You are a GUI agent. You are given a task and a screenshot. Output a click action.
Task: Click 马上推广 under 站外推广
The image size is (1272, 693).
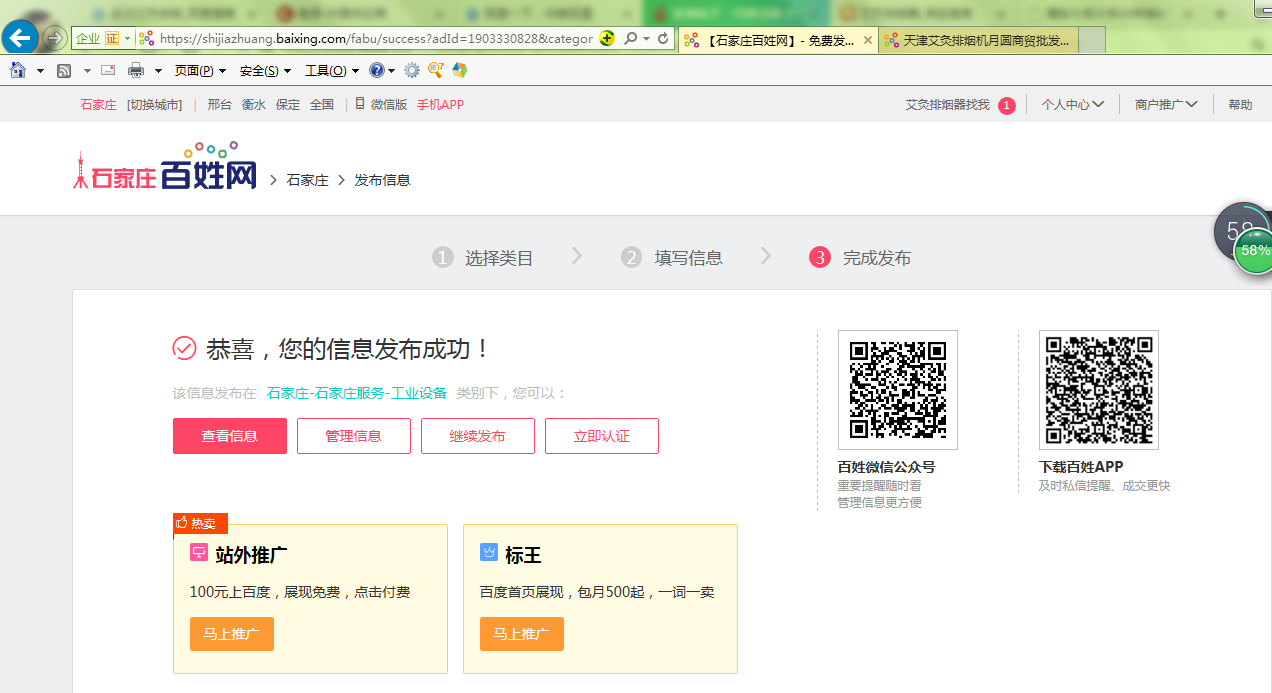pyautogui.click(x=231, y=634)
